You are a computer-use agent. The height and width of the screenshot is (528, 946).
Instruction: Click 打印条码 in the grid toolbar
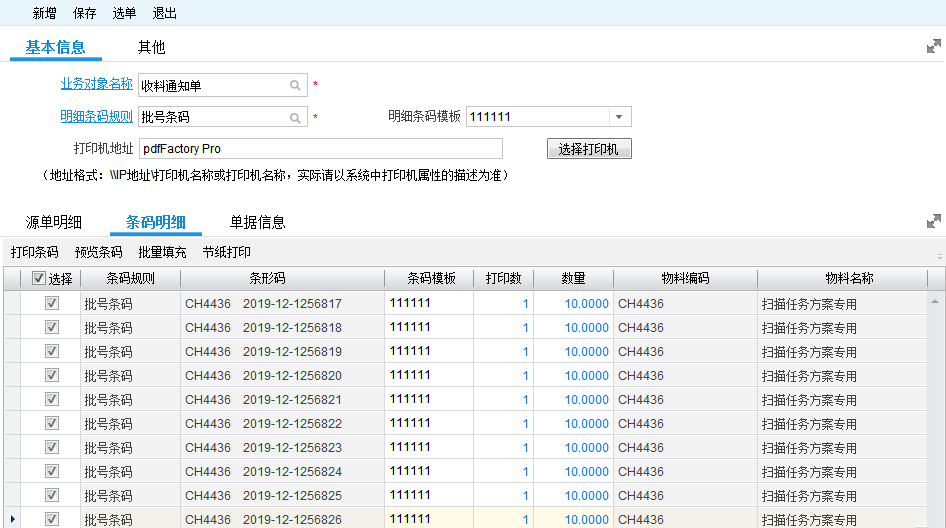pyautogui.click(x=35, y=252)
